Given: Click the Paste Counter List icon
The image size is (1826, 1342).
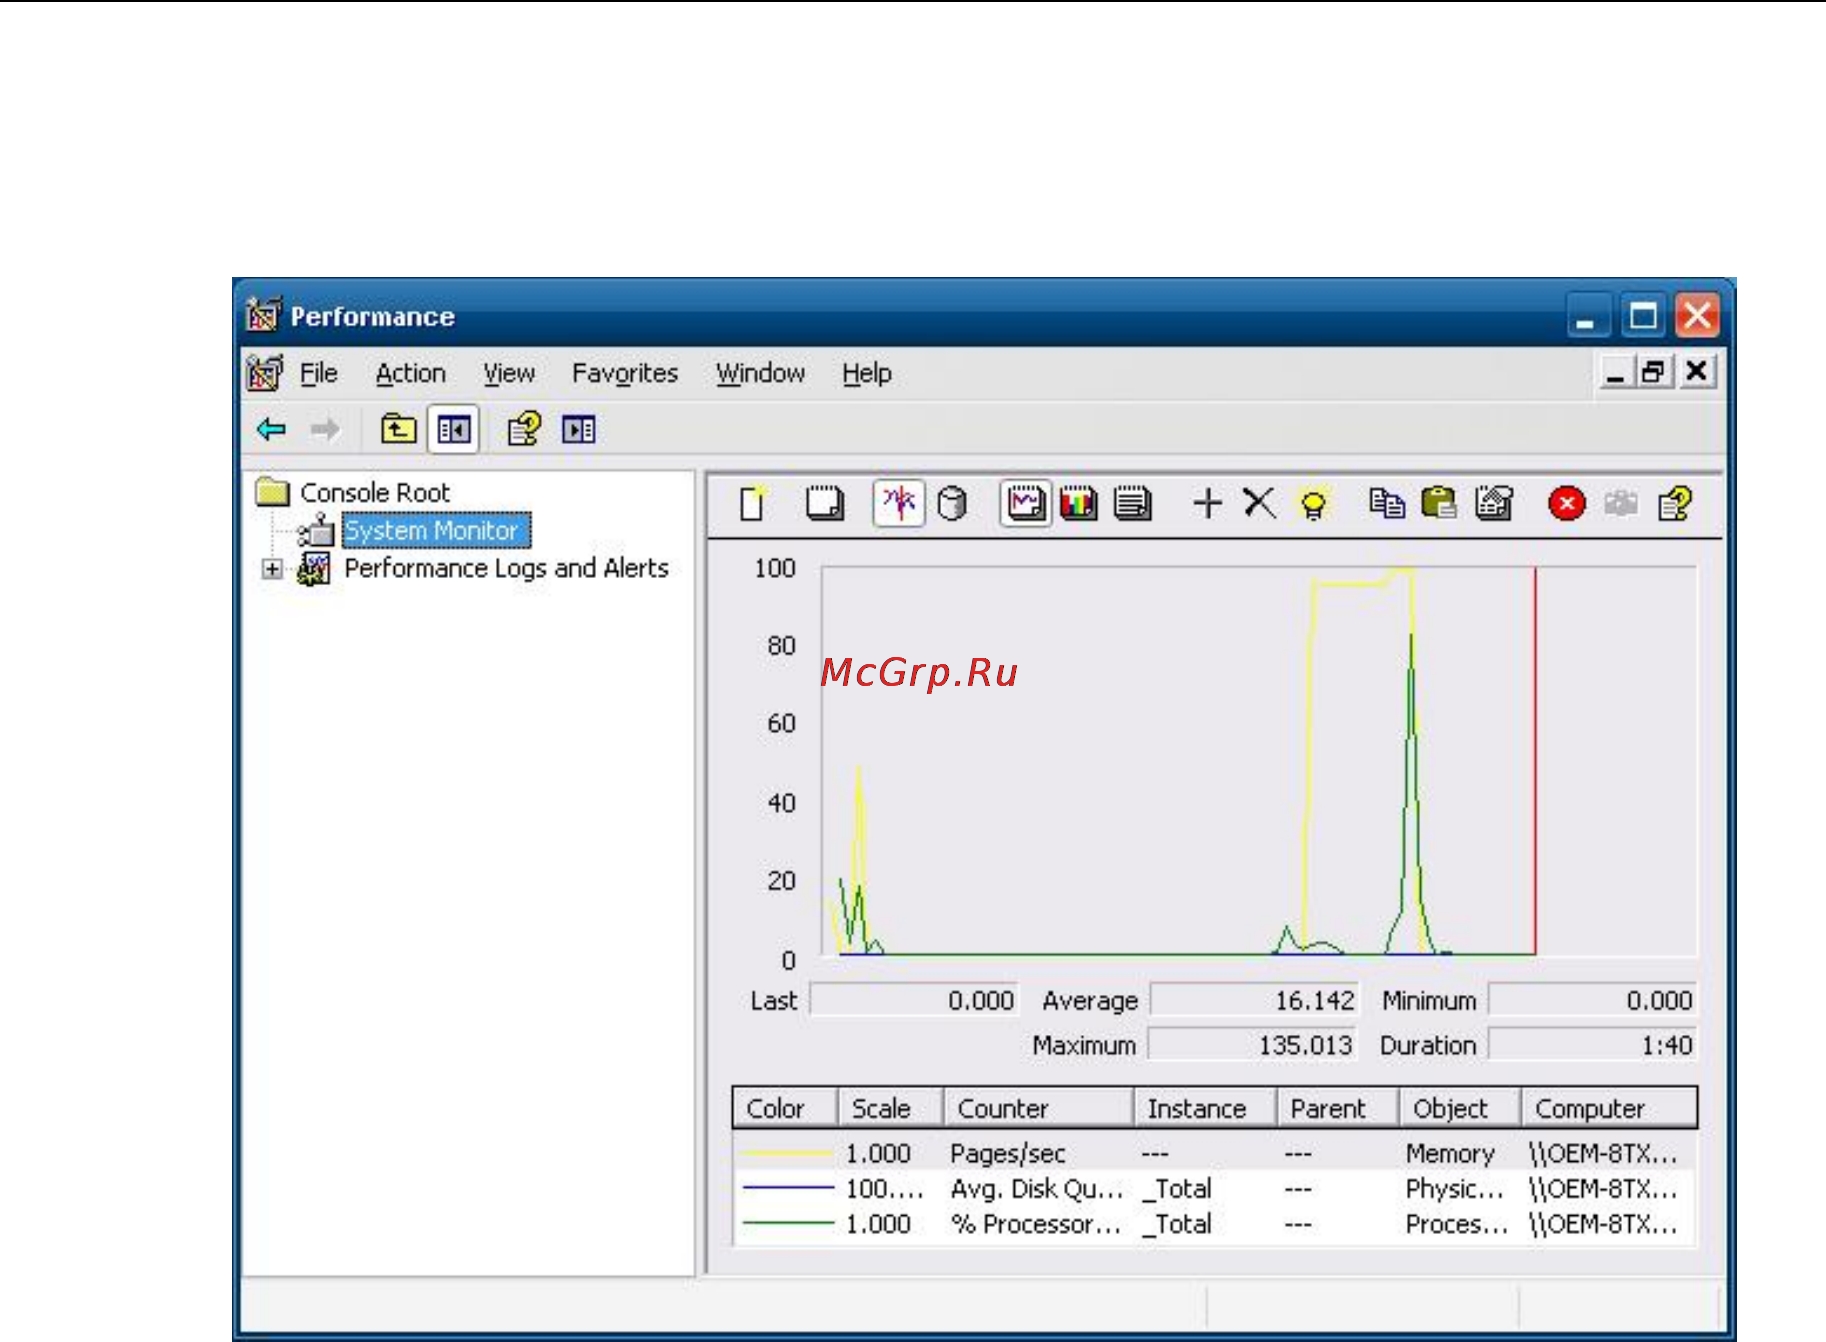Looking at the screenshot, I should pos(1439,503).
